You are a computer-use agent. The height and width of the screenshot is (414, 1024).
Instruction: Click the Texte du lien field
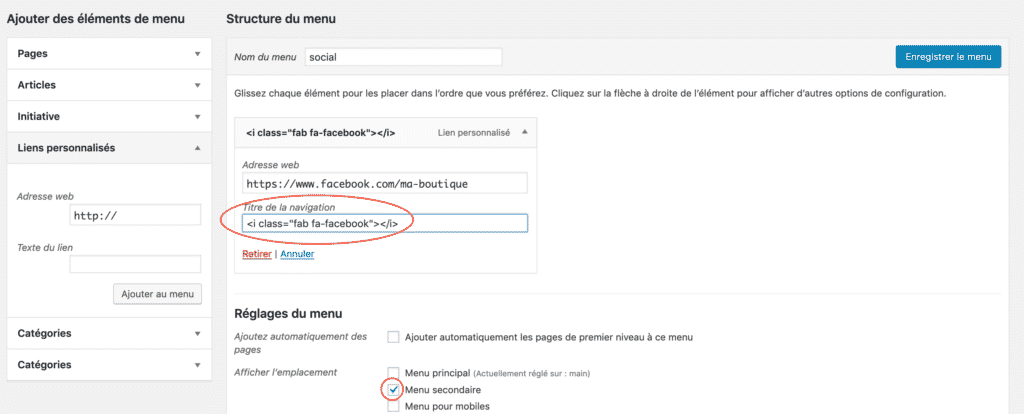135,264
